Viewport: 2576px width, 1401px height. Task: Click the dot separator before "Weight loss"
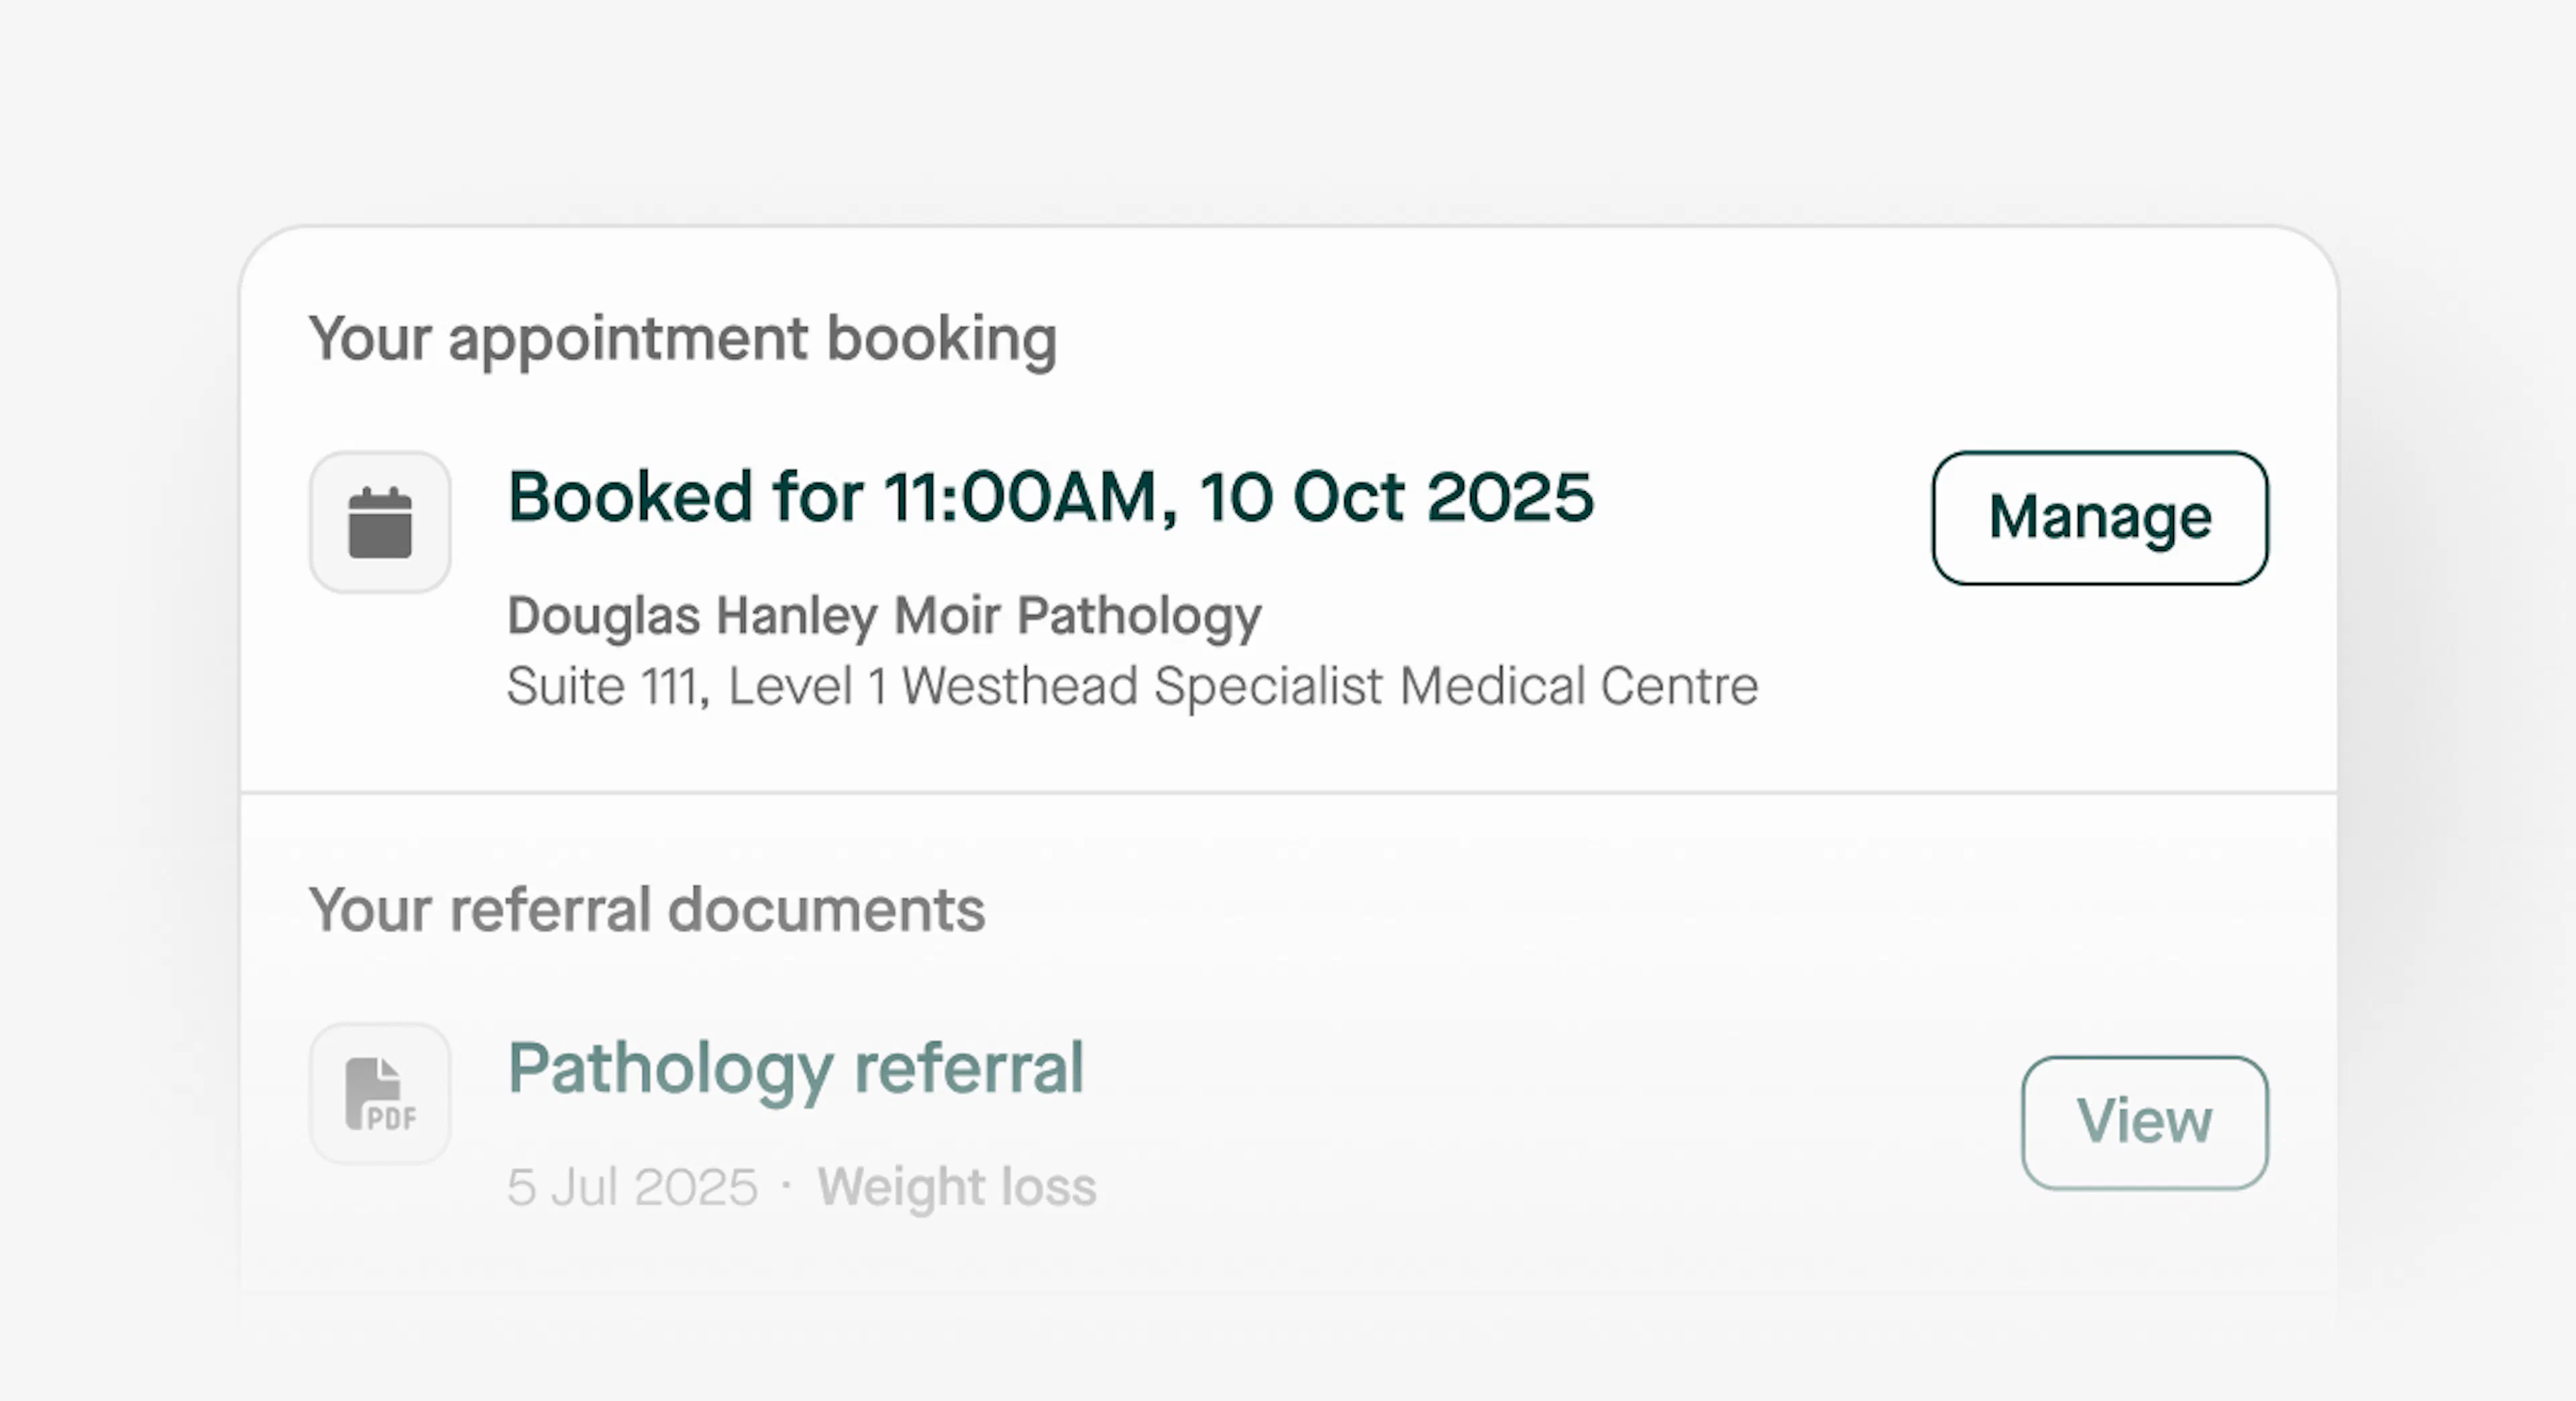(x=787, y=1186)
